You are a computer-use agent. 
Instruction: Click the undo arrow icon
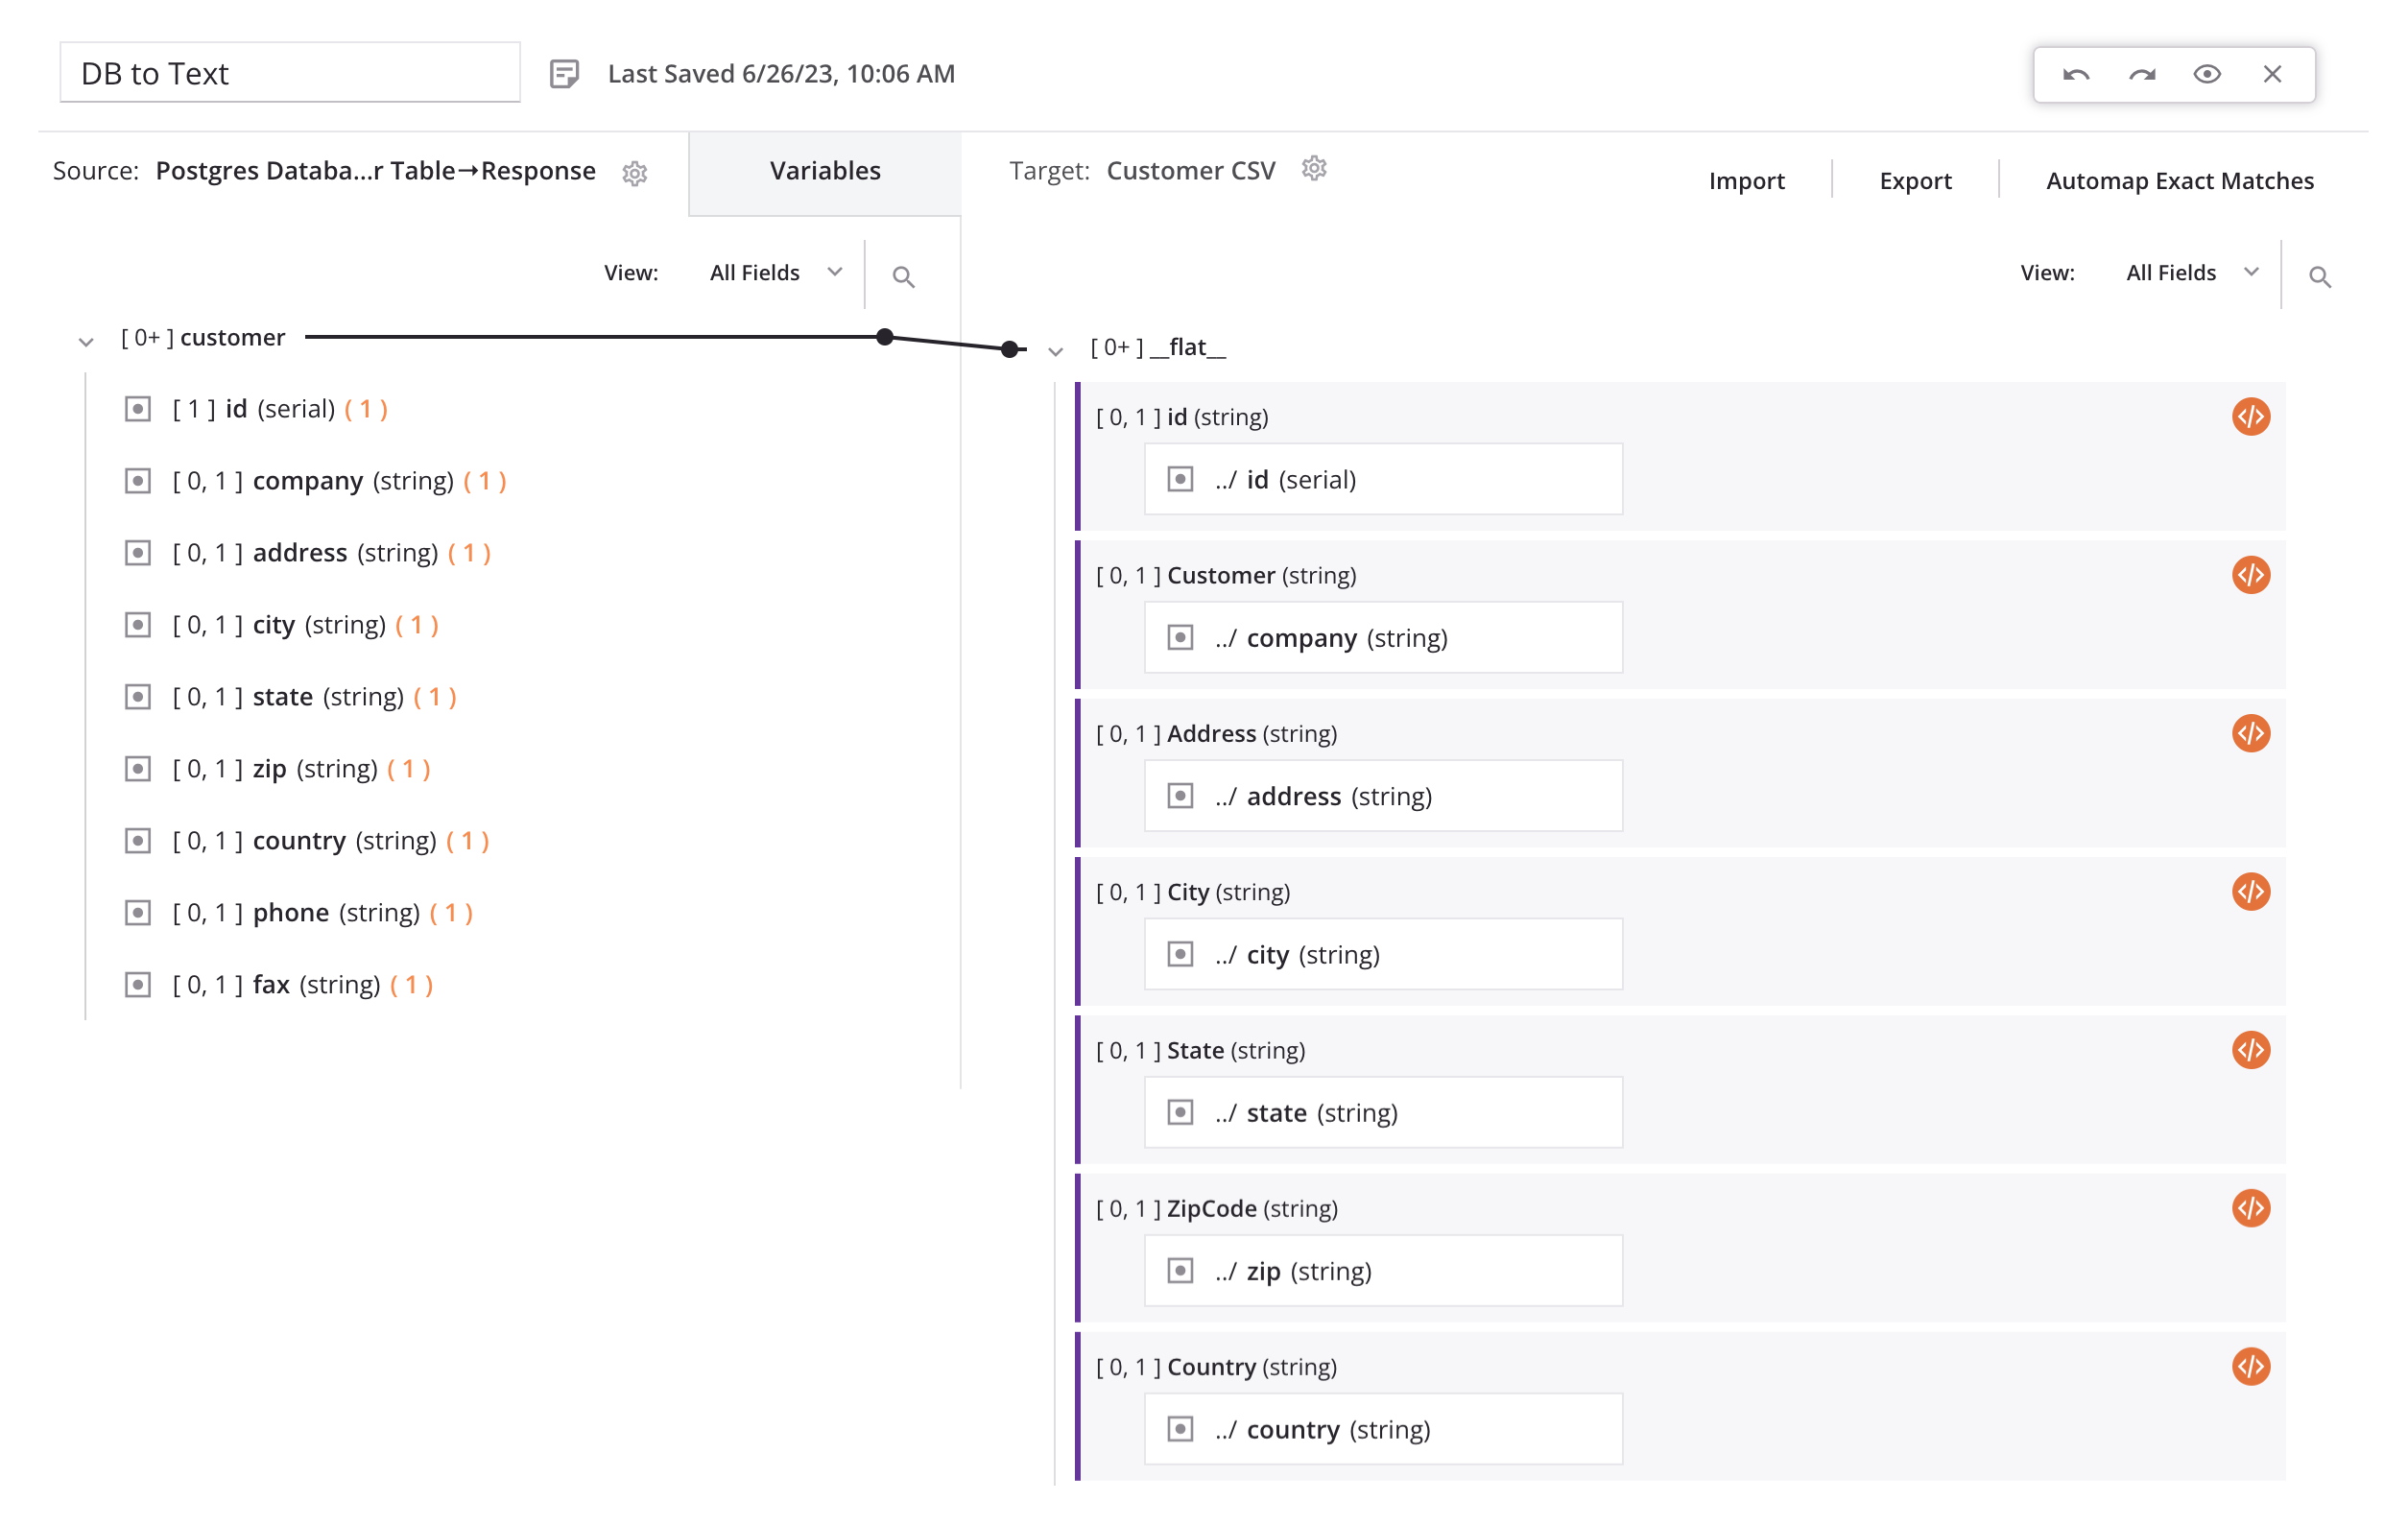[2075, 74]
